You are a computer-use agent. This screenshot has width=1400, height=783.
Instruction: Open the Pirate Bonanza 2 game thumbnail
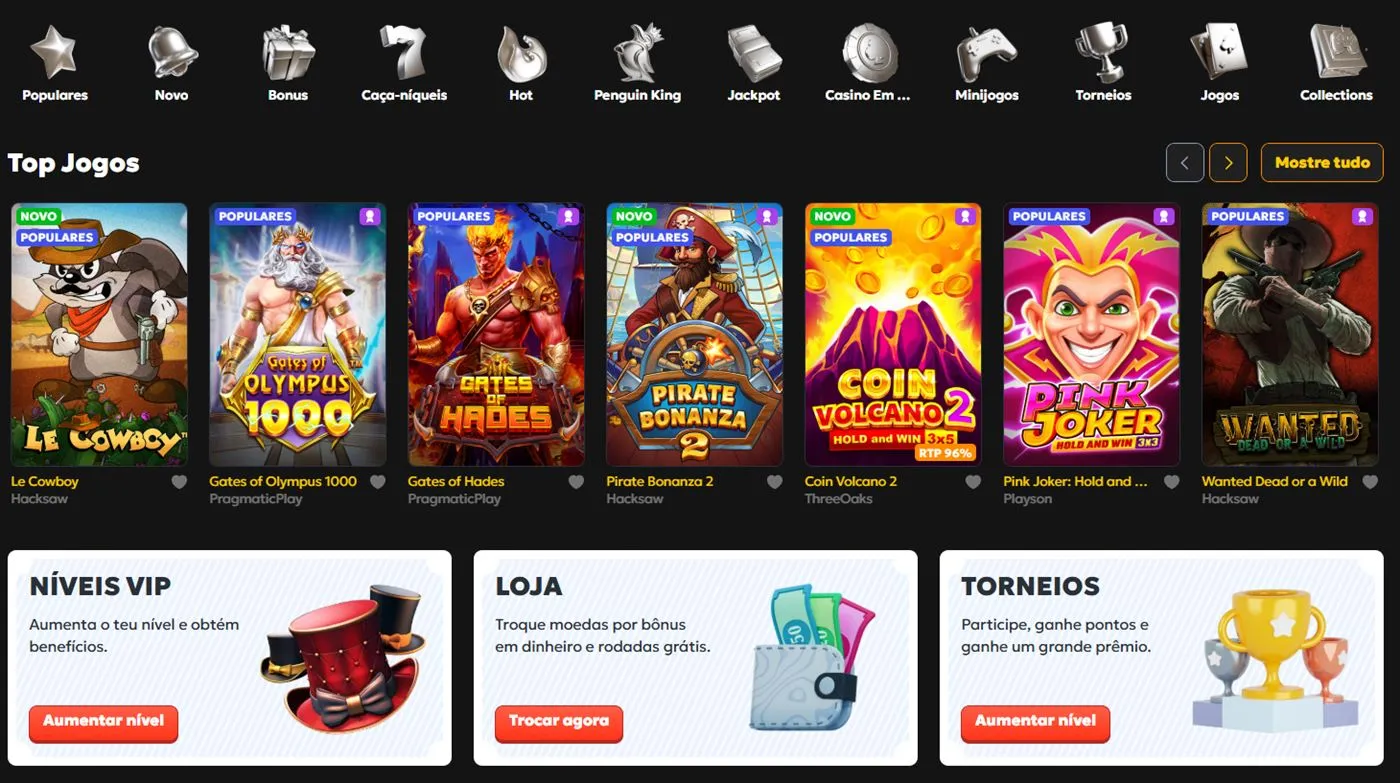694,335
